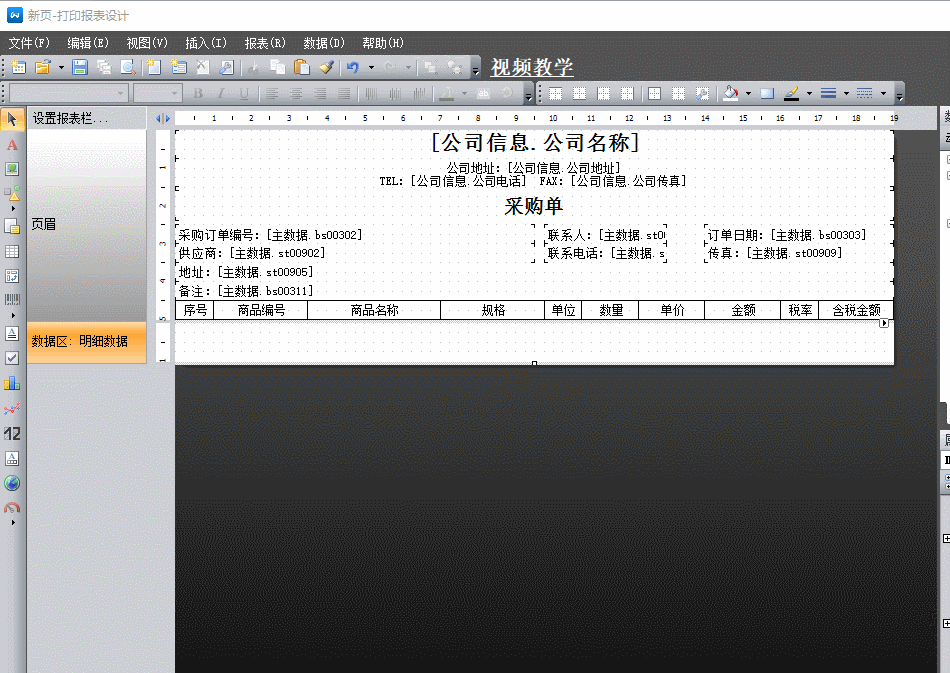Open the font name combo box

point(68,94)
